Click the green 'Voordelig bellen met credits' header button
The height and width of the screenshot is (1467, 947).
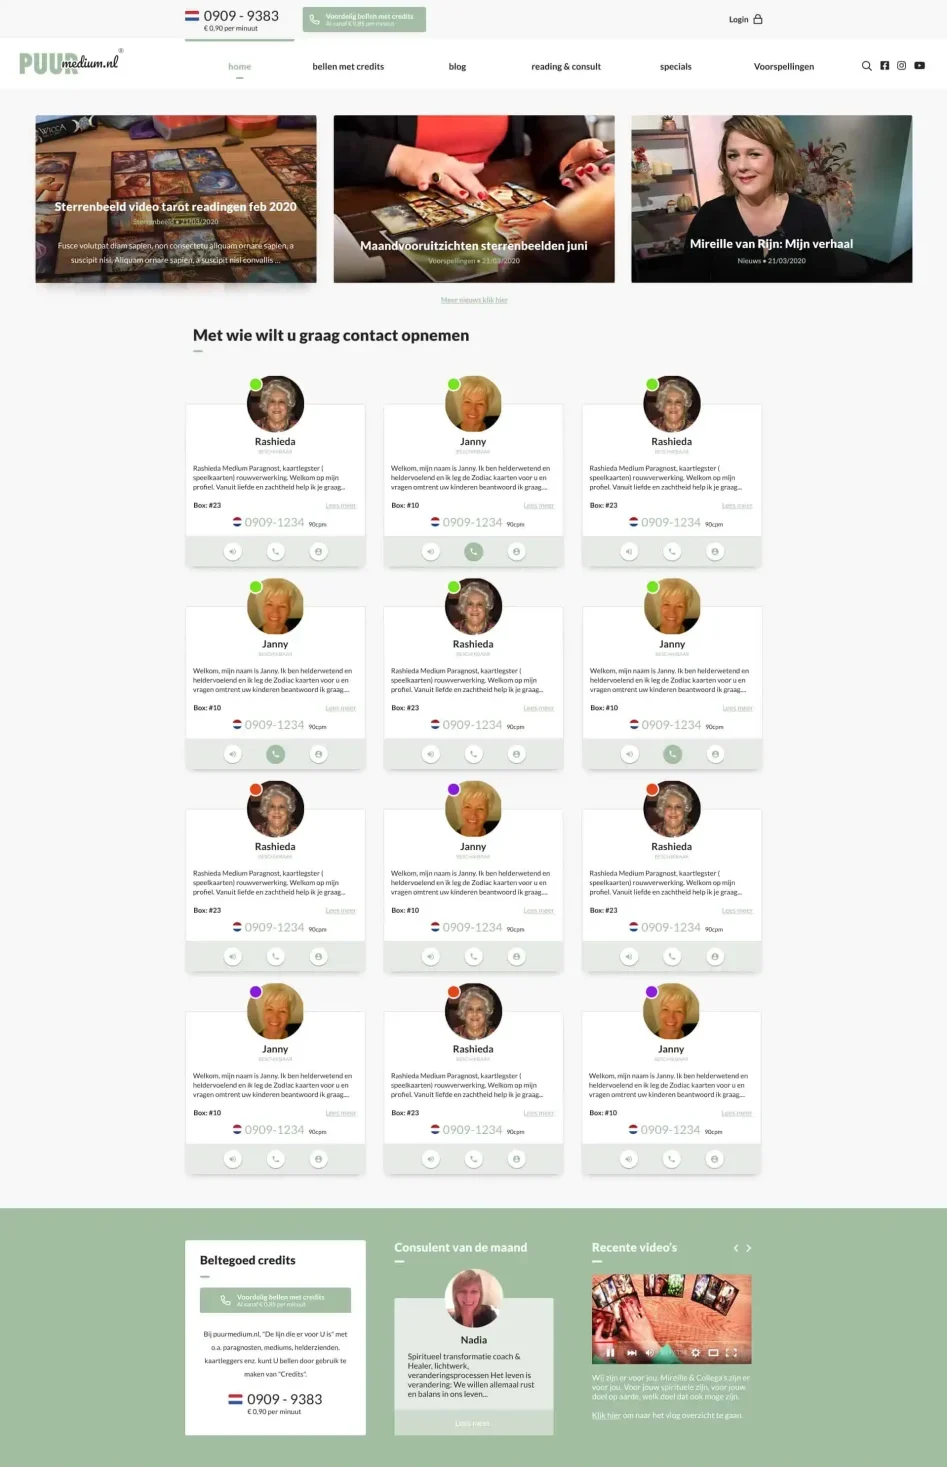(364, 19)
